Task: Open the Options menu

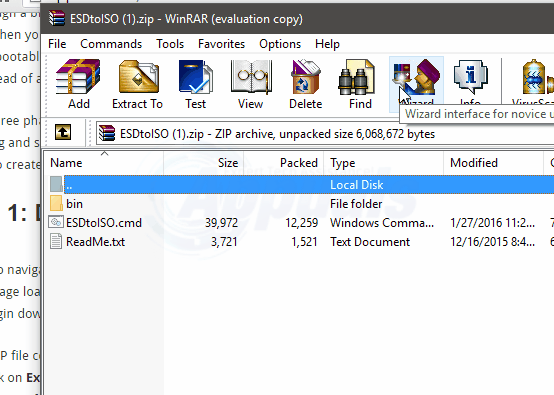Action: coord(280,44)
